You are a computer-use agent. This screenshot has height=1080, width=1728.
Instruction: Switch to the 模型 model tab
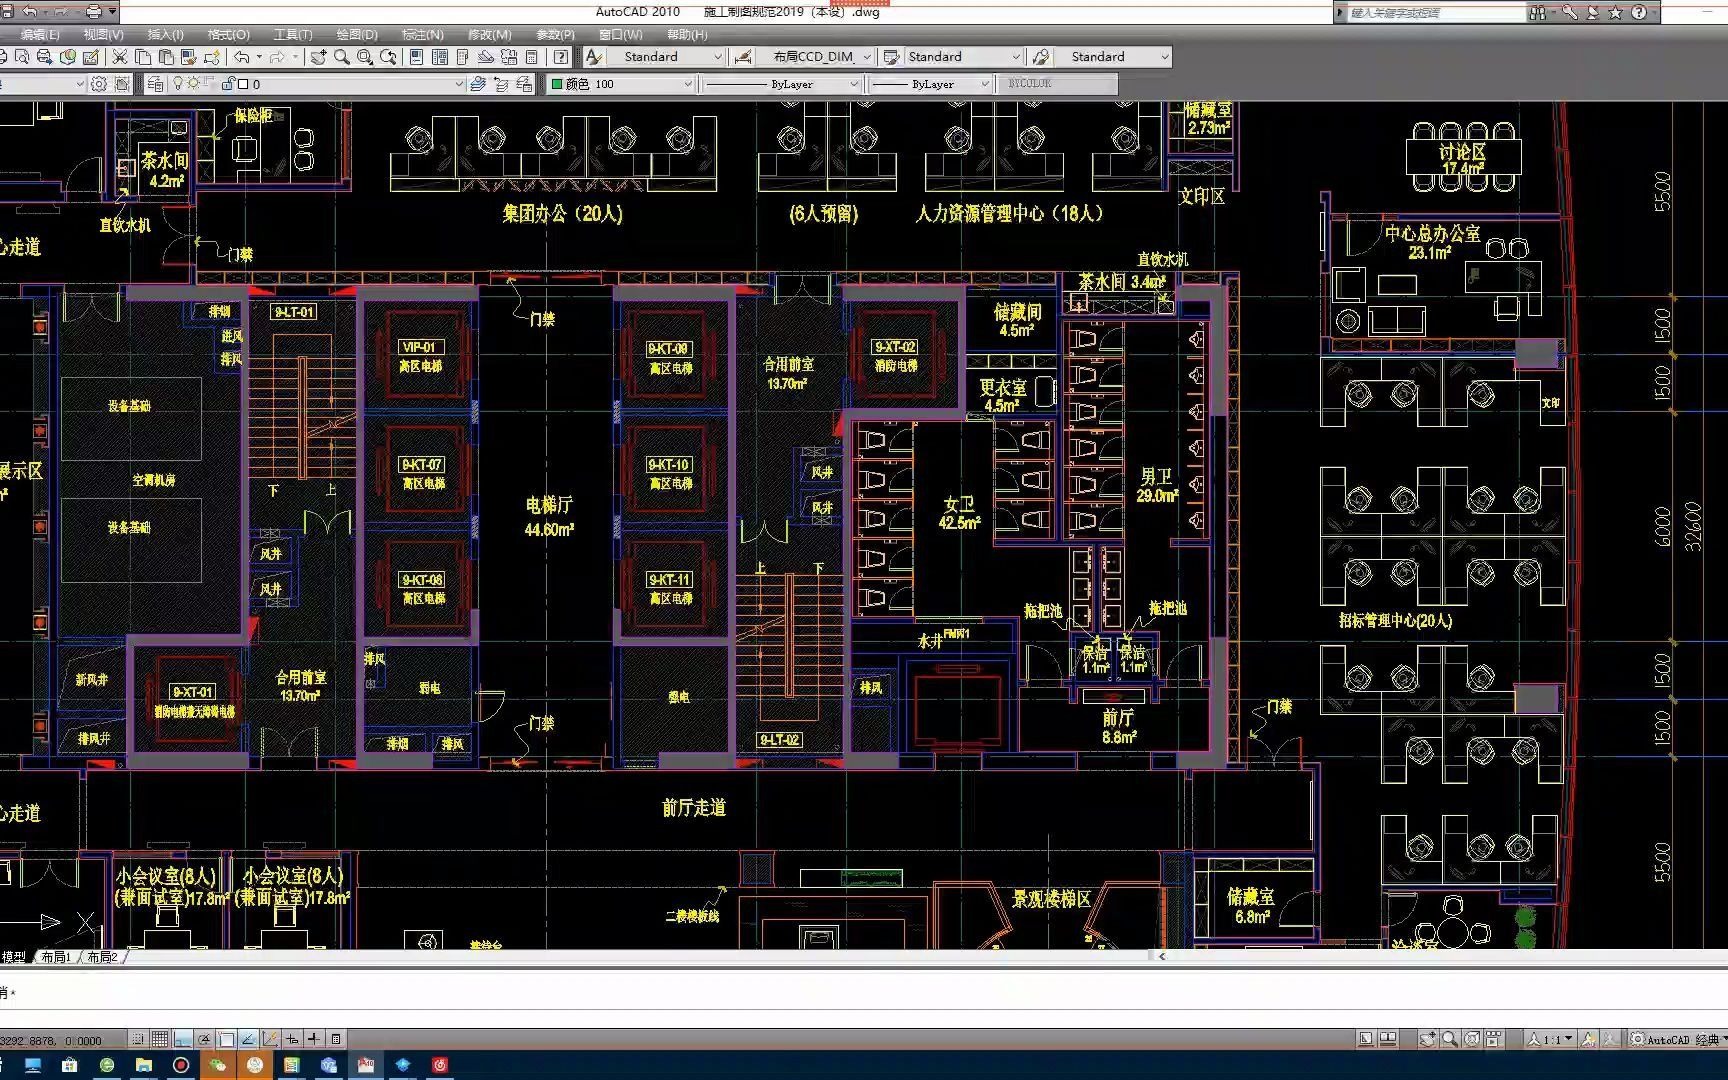[14, 957]
